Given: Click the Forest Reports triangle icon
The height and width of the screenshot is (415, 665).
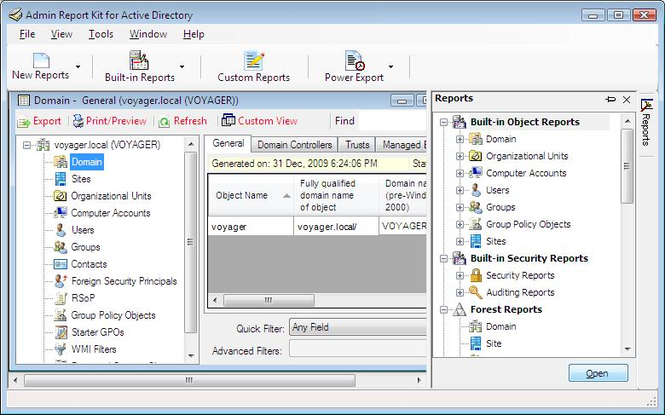Looking at the screenshot, I should click(459, 309).
